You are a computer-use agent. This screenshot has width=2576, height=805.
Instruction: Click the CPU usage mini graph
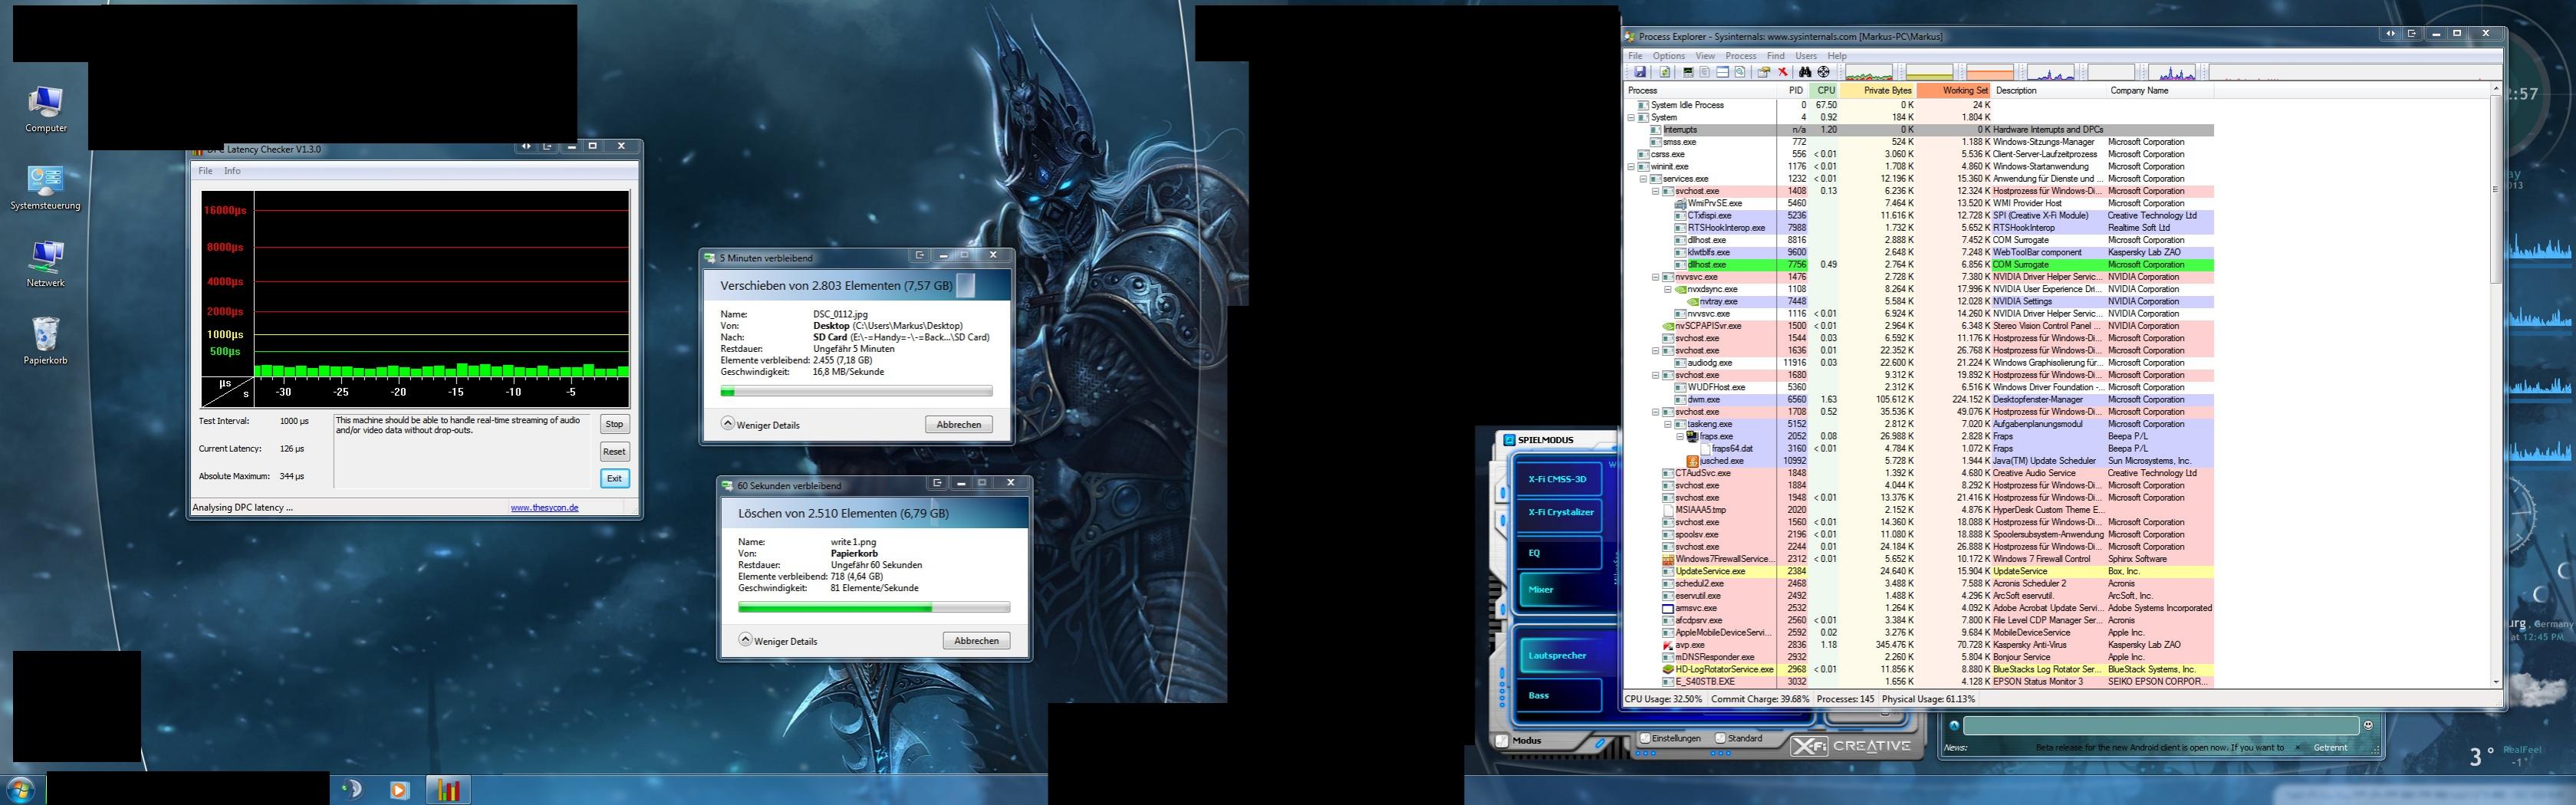click(x=1868, y=72)
